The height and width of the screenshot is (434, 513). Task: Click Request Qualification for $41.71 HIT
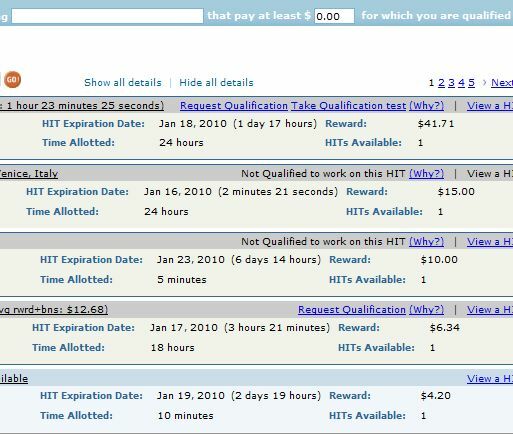tap(234, 106)
